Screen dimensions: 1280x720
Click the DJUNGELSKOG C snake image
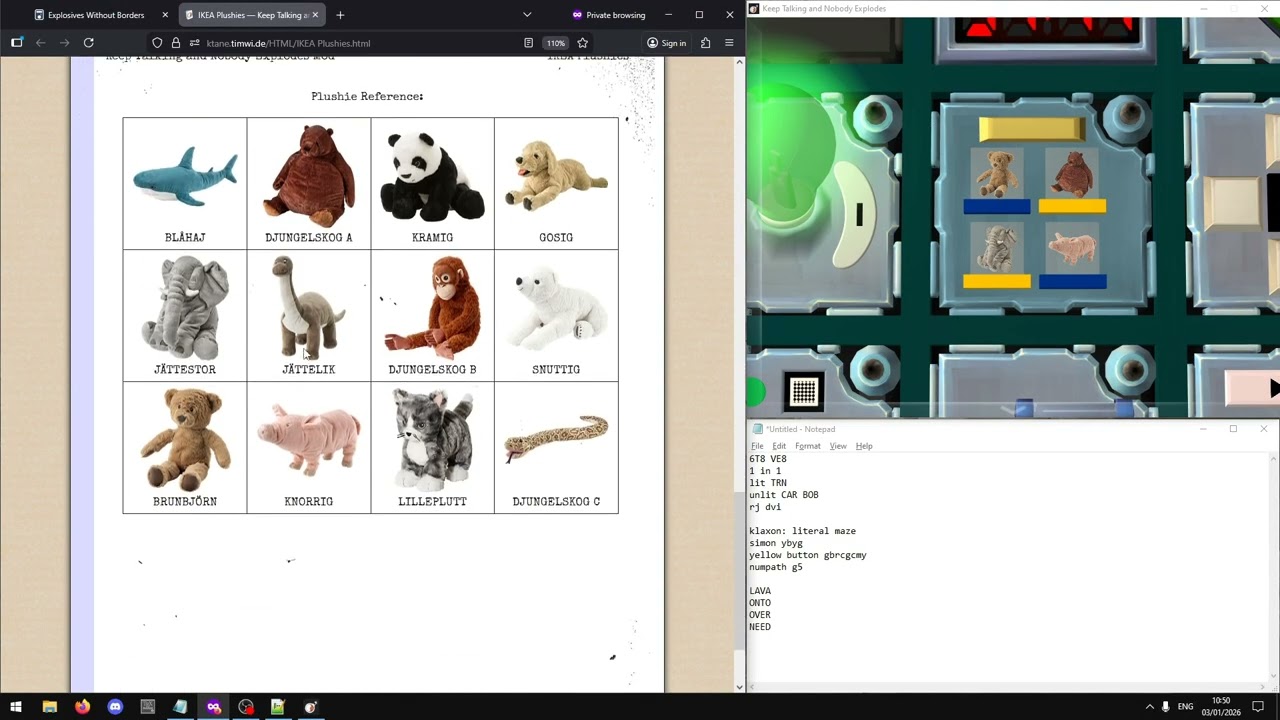[x=556, y=439]
